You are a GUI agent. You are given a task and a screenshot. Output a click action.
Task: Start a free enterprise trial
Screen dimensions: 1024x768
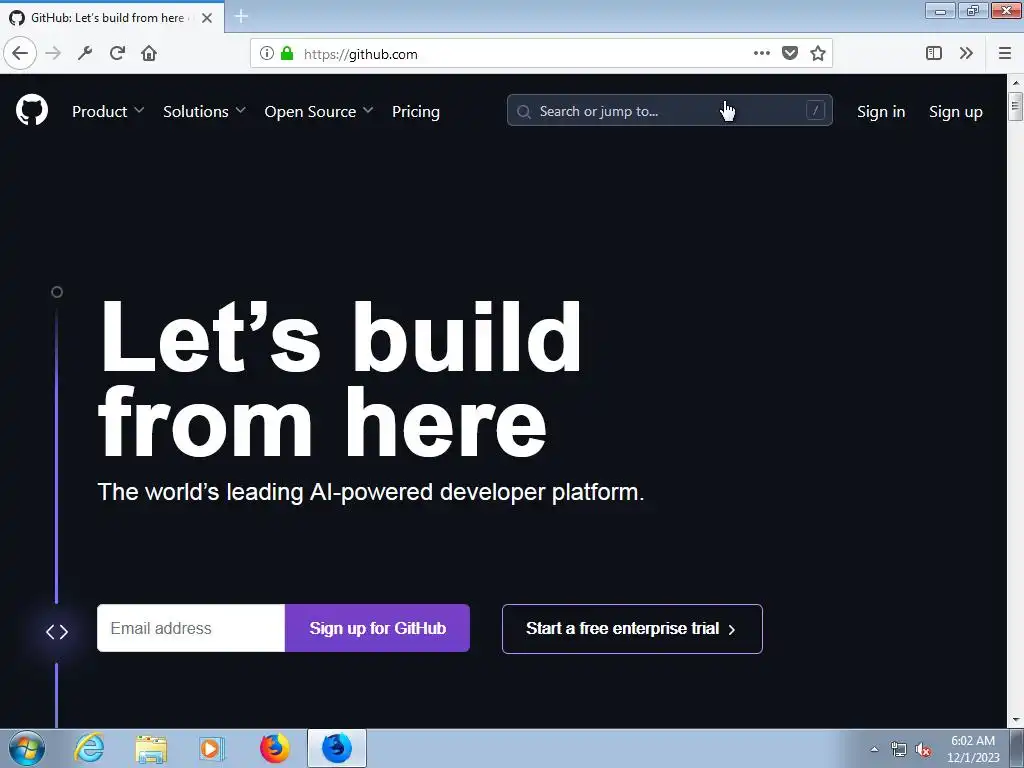[x=632, y=629]
